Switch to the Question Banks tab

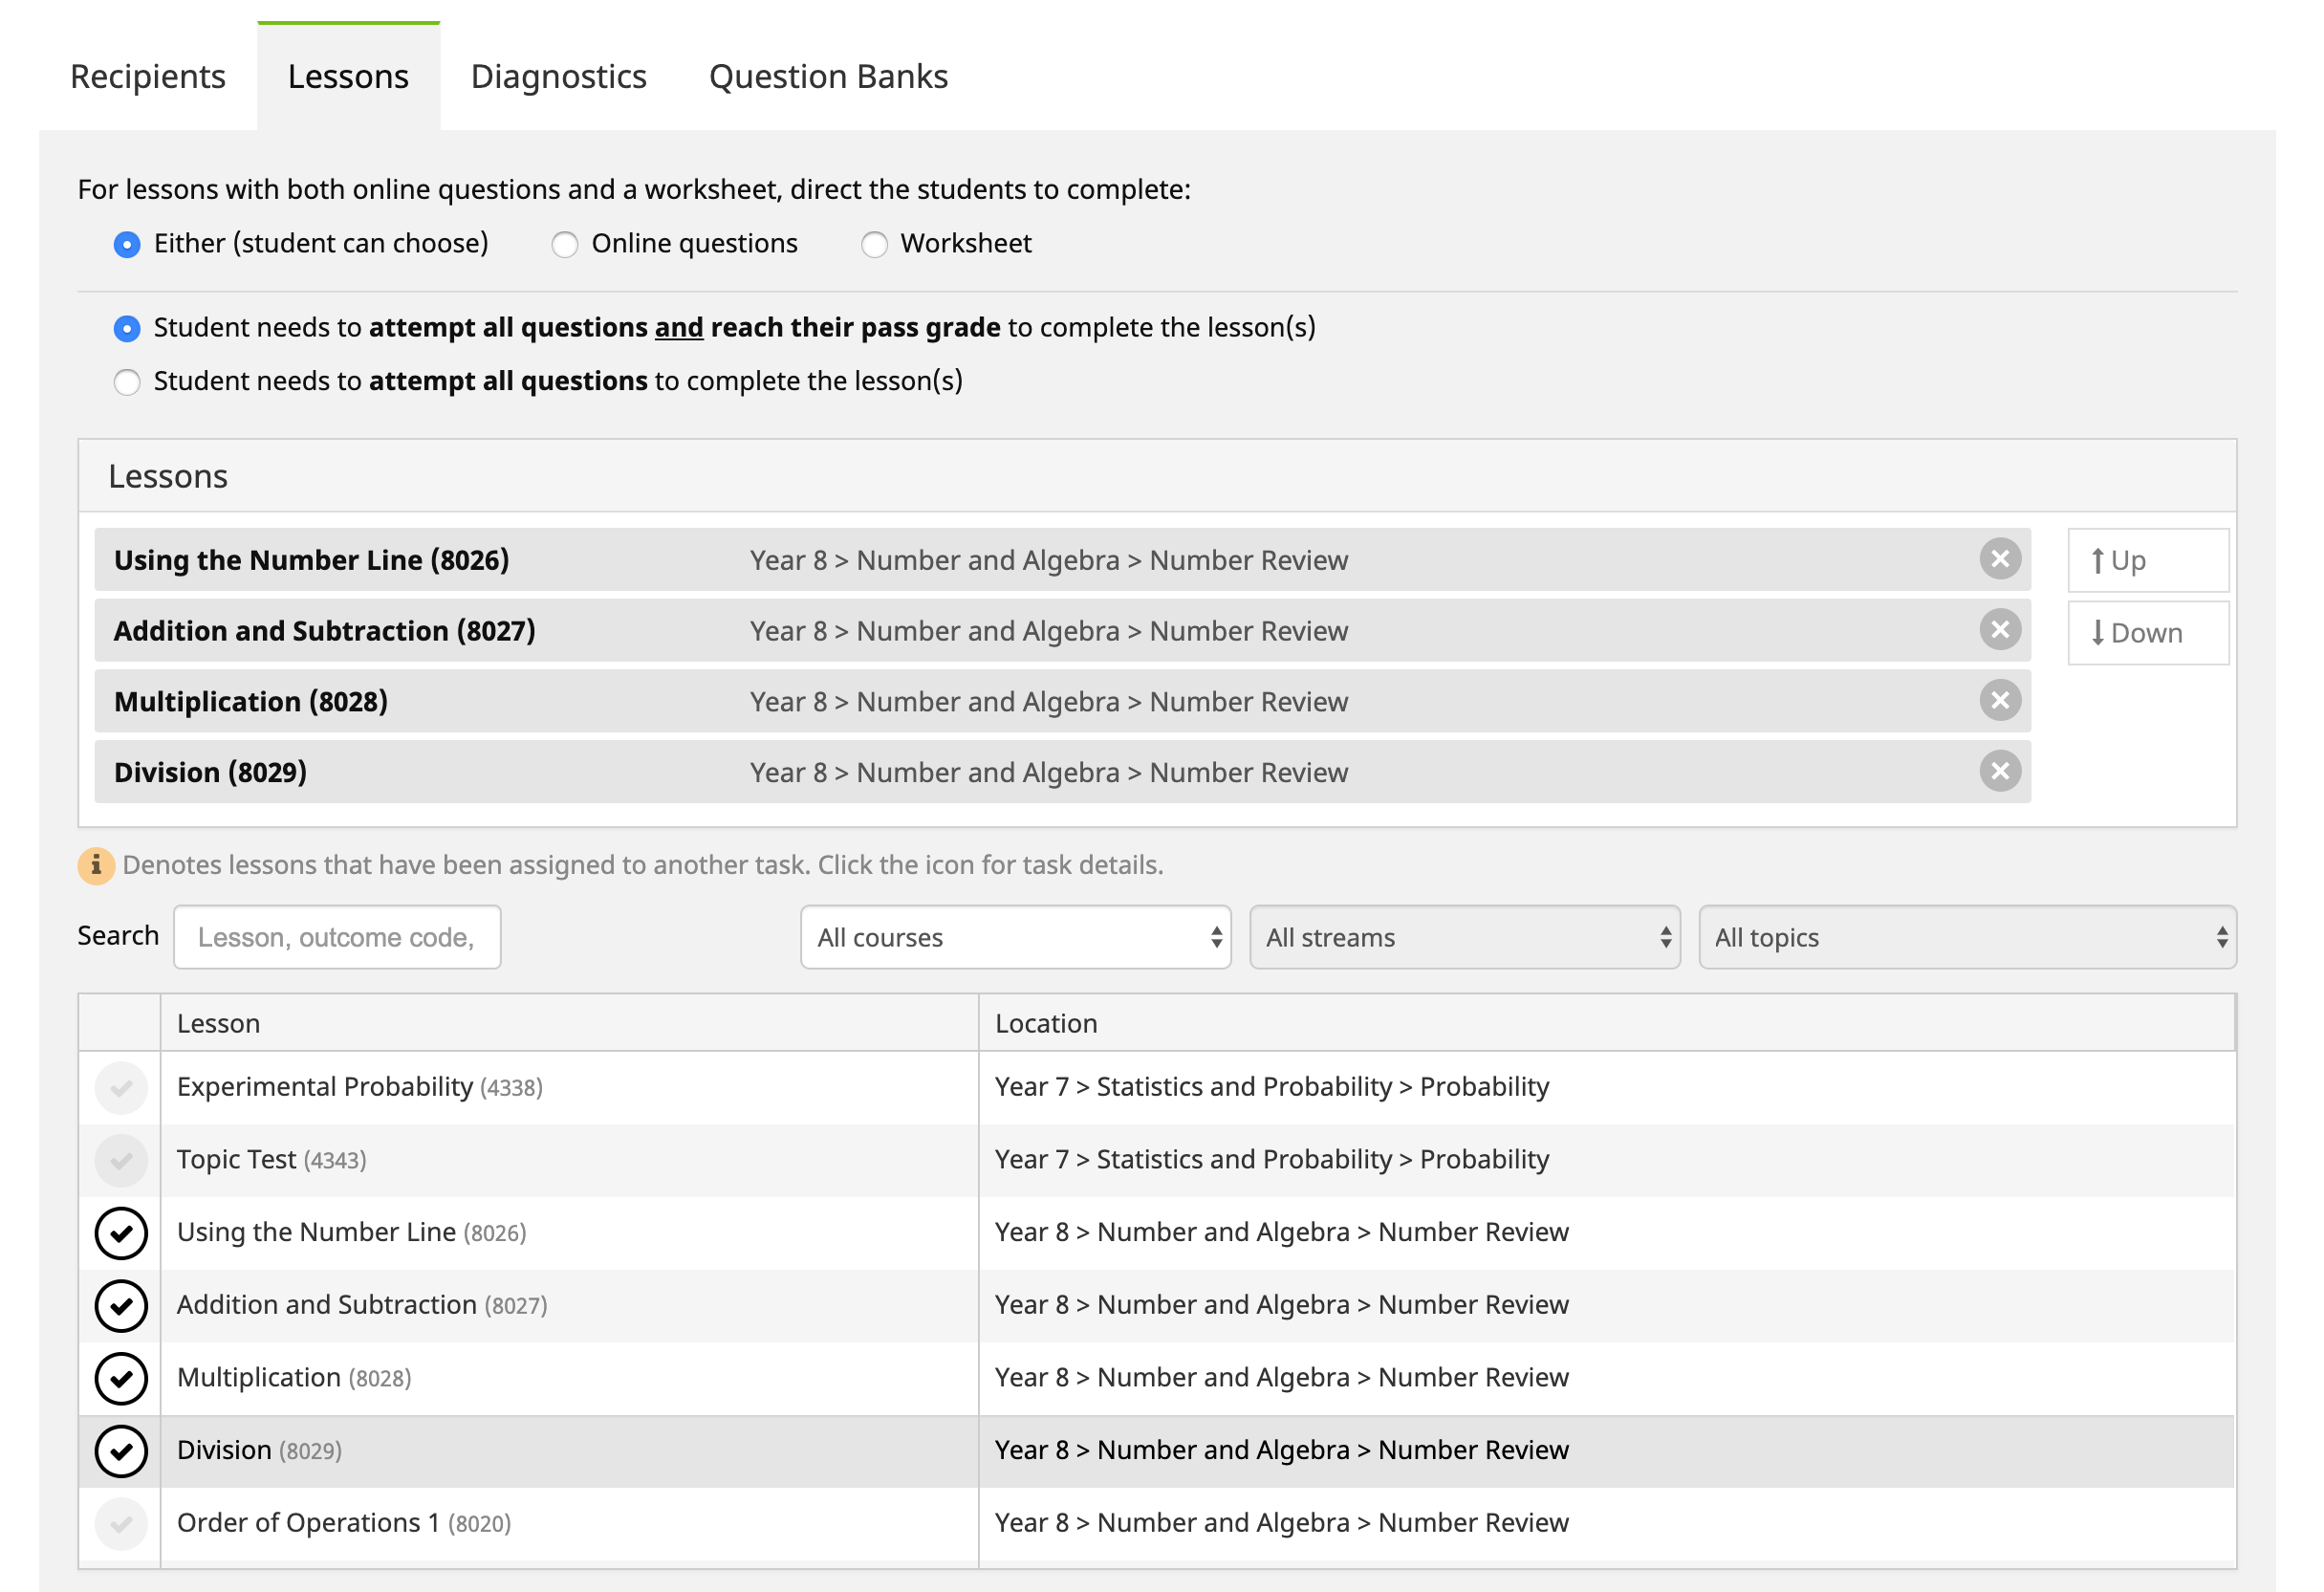click(828, 77)
